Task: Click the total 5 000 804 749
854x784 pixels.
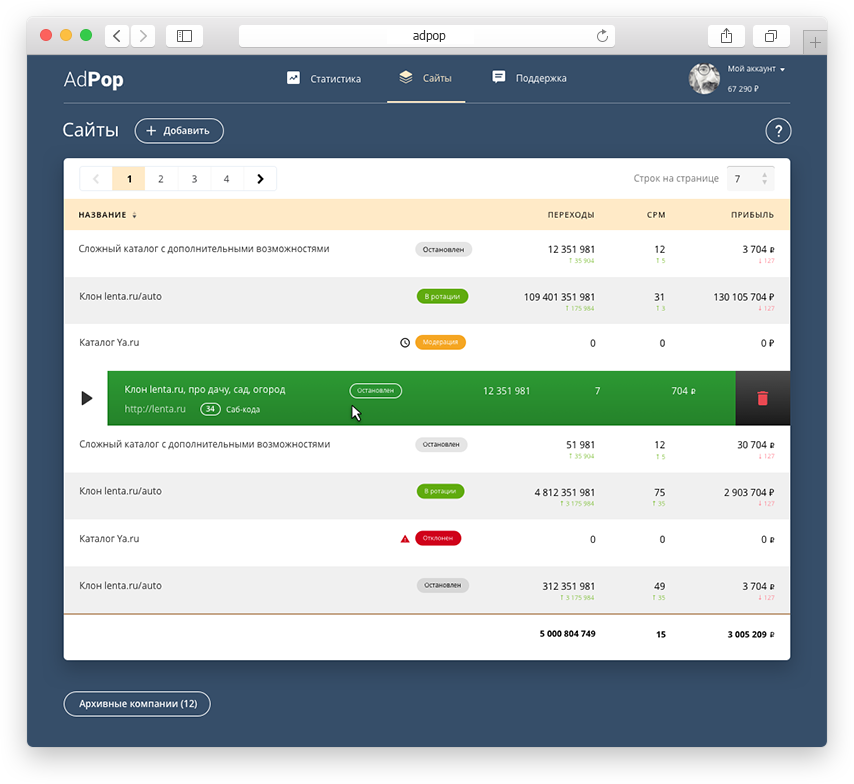Action: (568, 634)
